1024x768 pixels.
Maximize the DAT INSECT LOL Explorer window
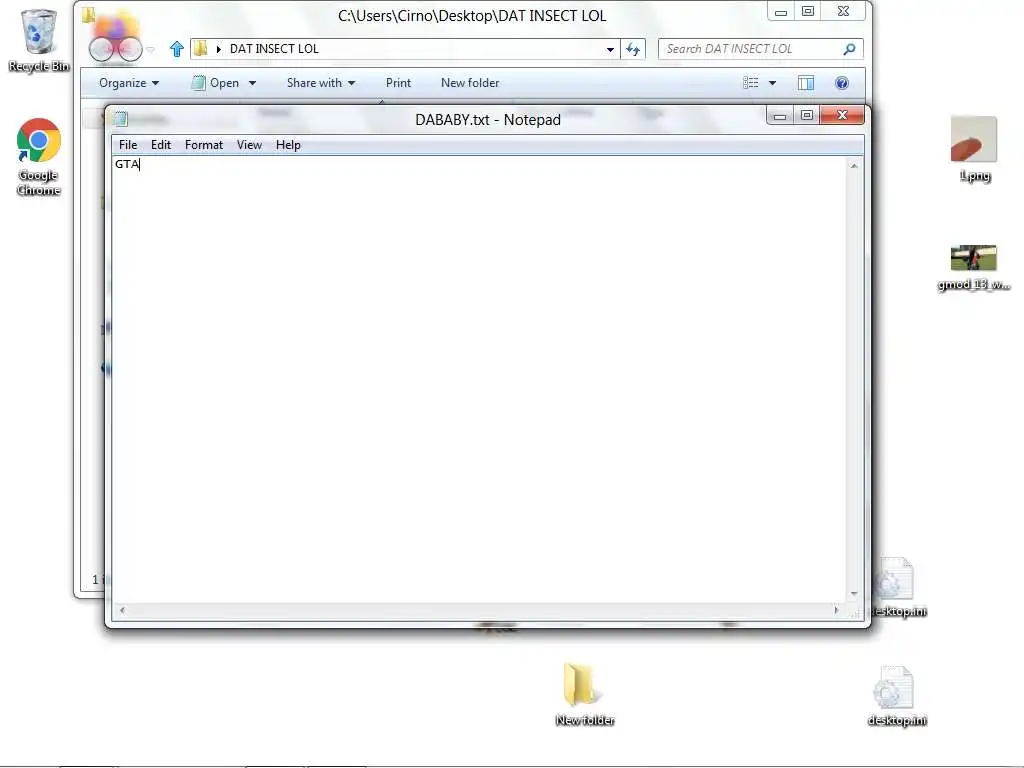808,12
